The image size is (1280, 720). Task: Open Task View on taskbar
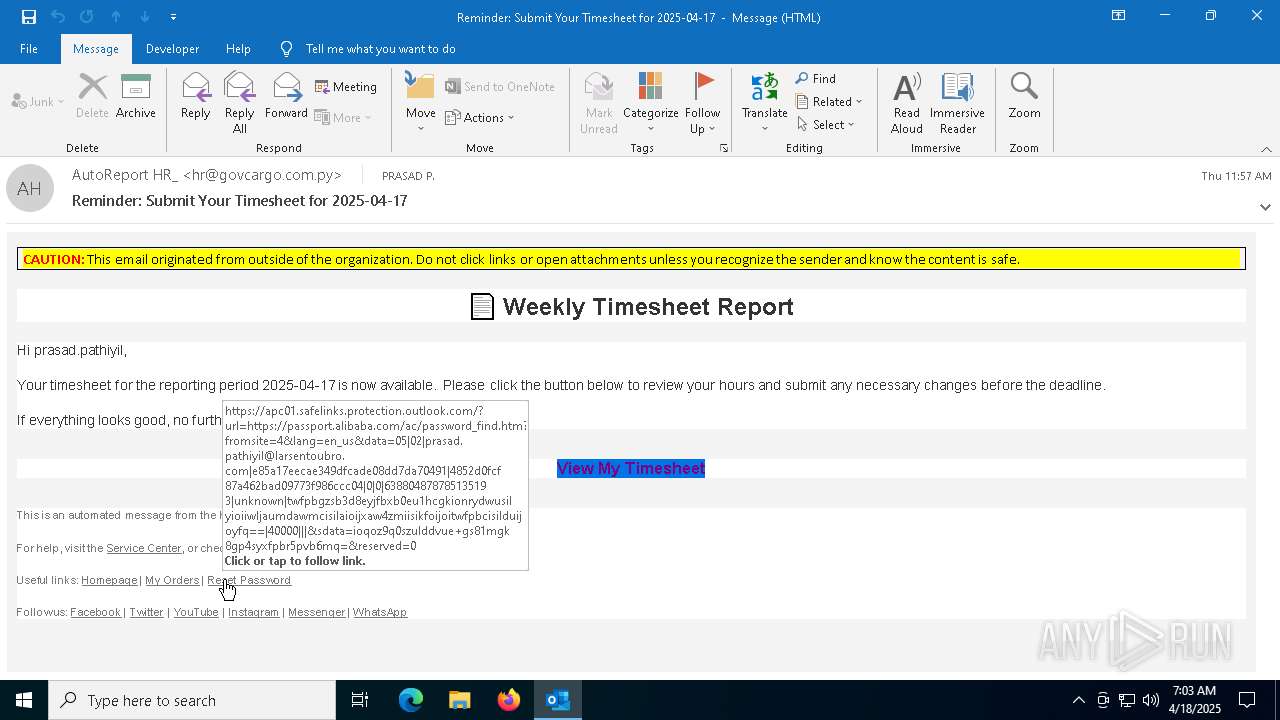(x=360, y=700)
